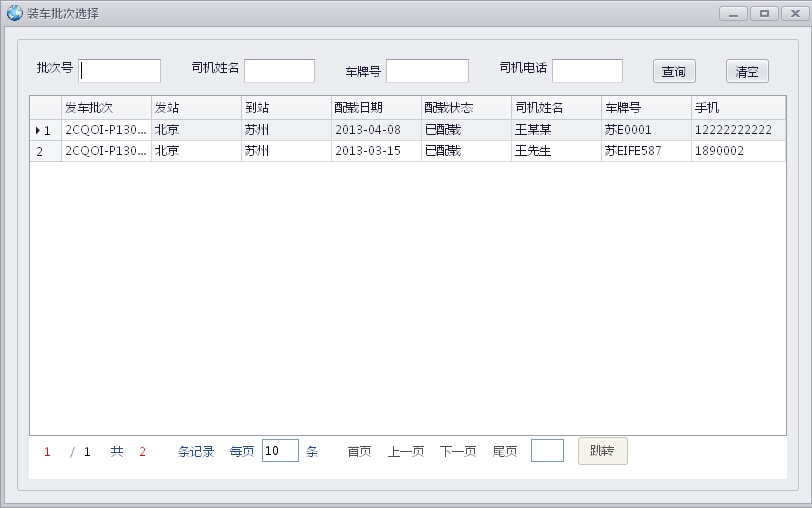Screen dimensions: 812x508
Task: Click 已配载 status in 2013-03-15 row
Action: 467,151
